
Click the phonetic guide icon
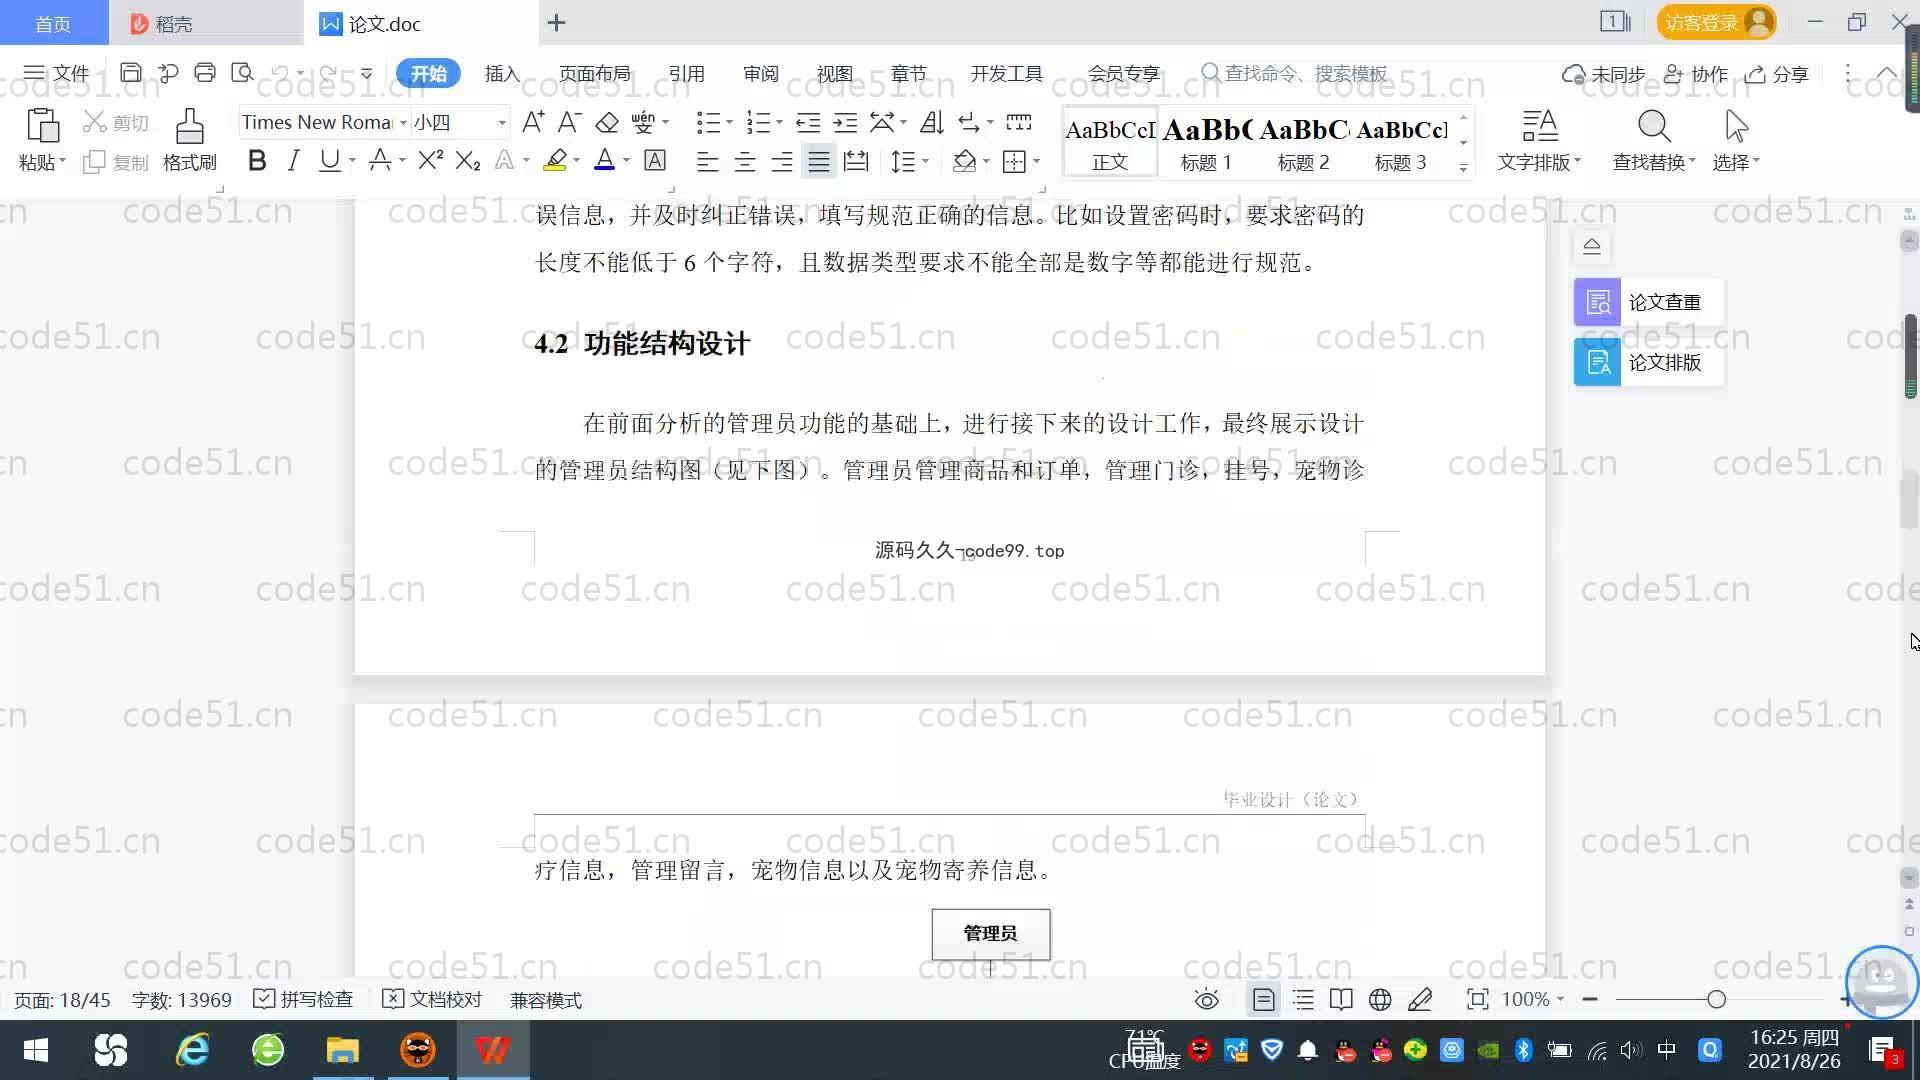[x=643, y=122]
